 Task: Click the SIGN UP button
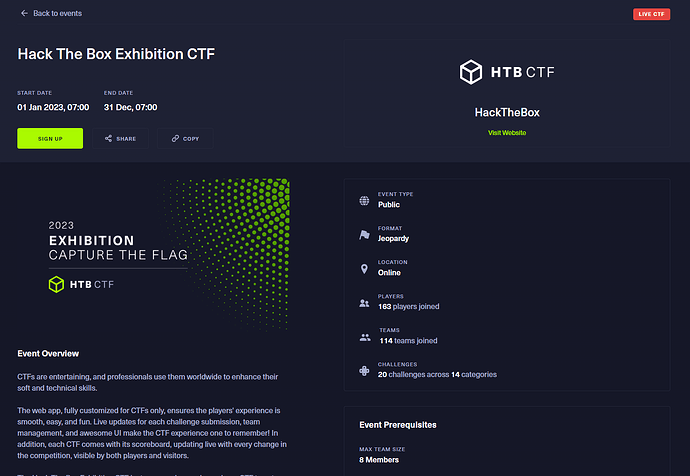pyautogui.click(x=50, y=139)
